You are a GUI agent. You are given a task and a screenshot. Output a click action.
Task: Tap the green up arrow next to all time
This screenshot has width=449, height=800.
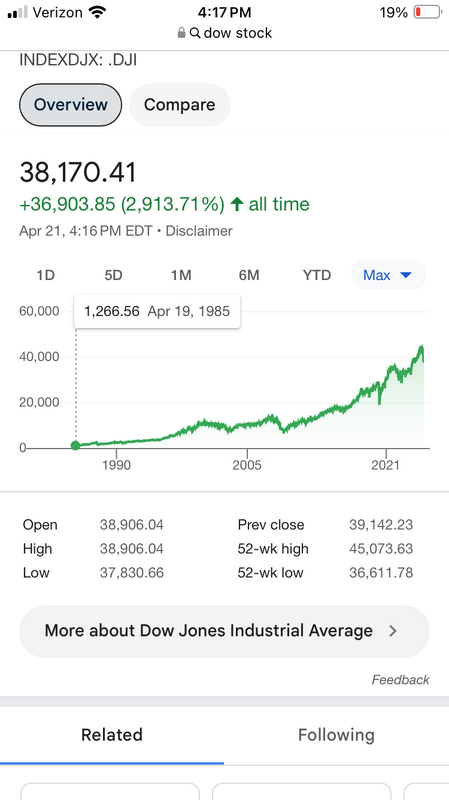(236, 204)
